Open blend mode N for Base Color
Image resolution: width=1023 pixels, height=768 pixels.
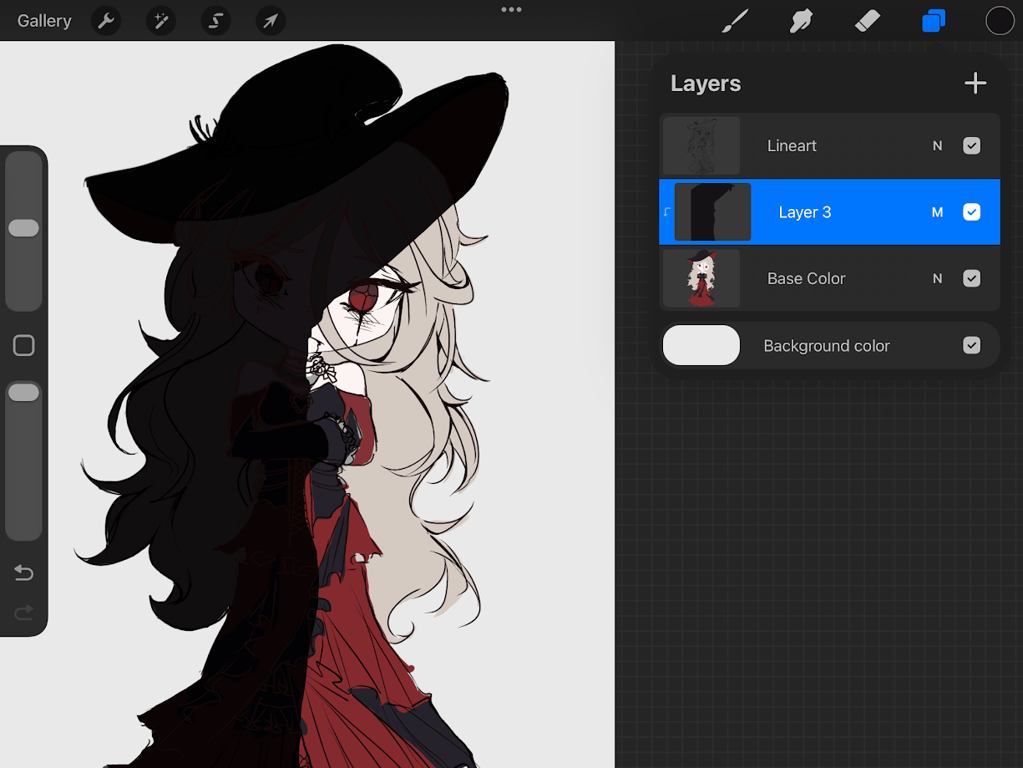[x=938, y=279]
